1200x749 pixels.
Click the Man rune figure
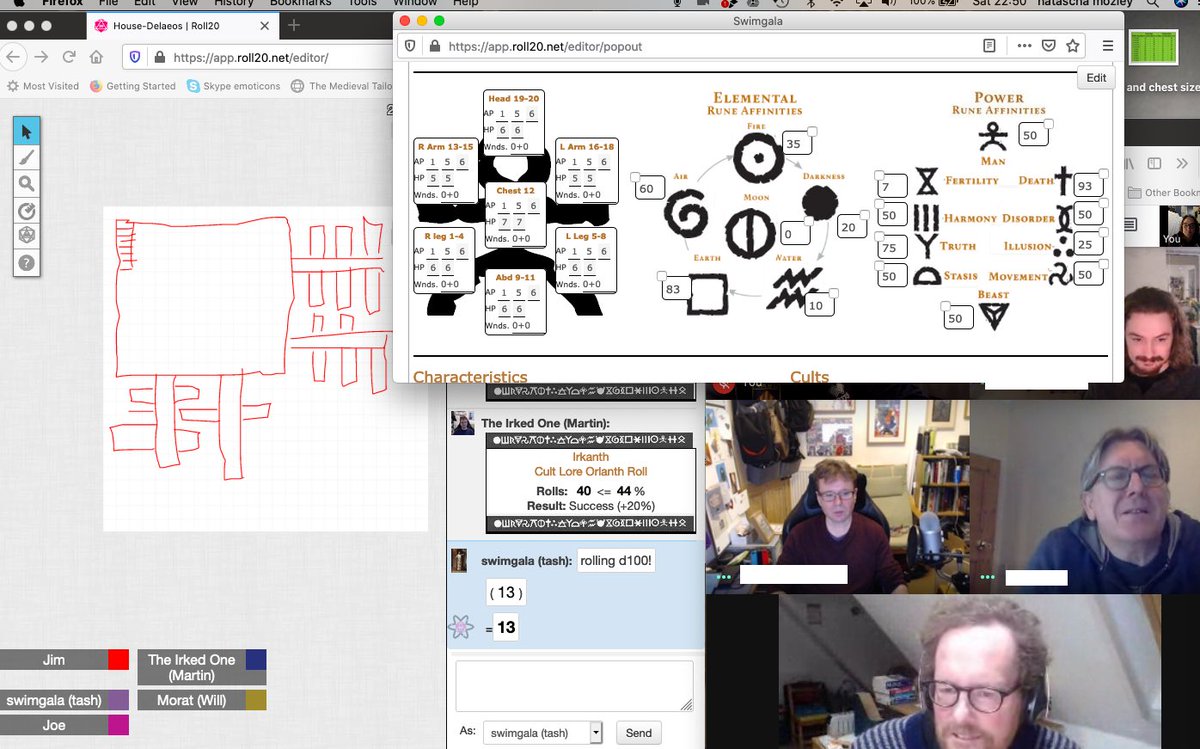(992, 136)
